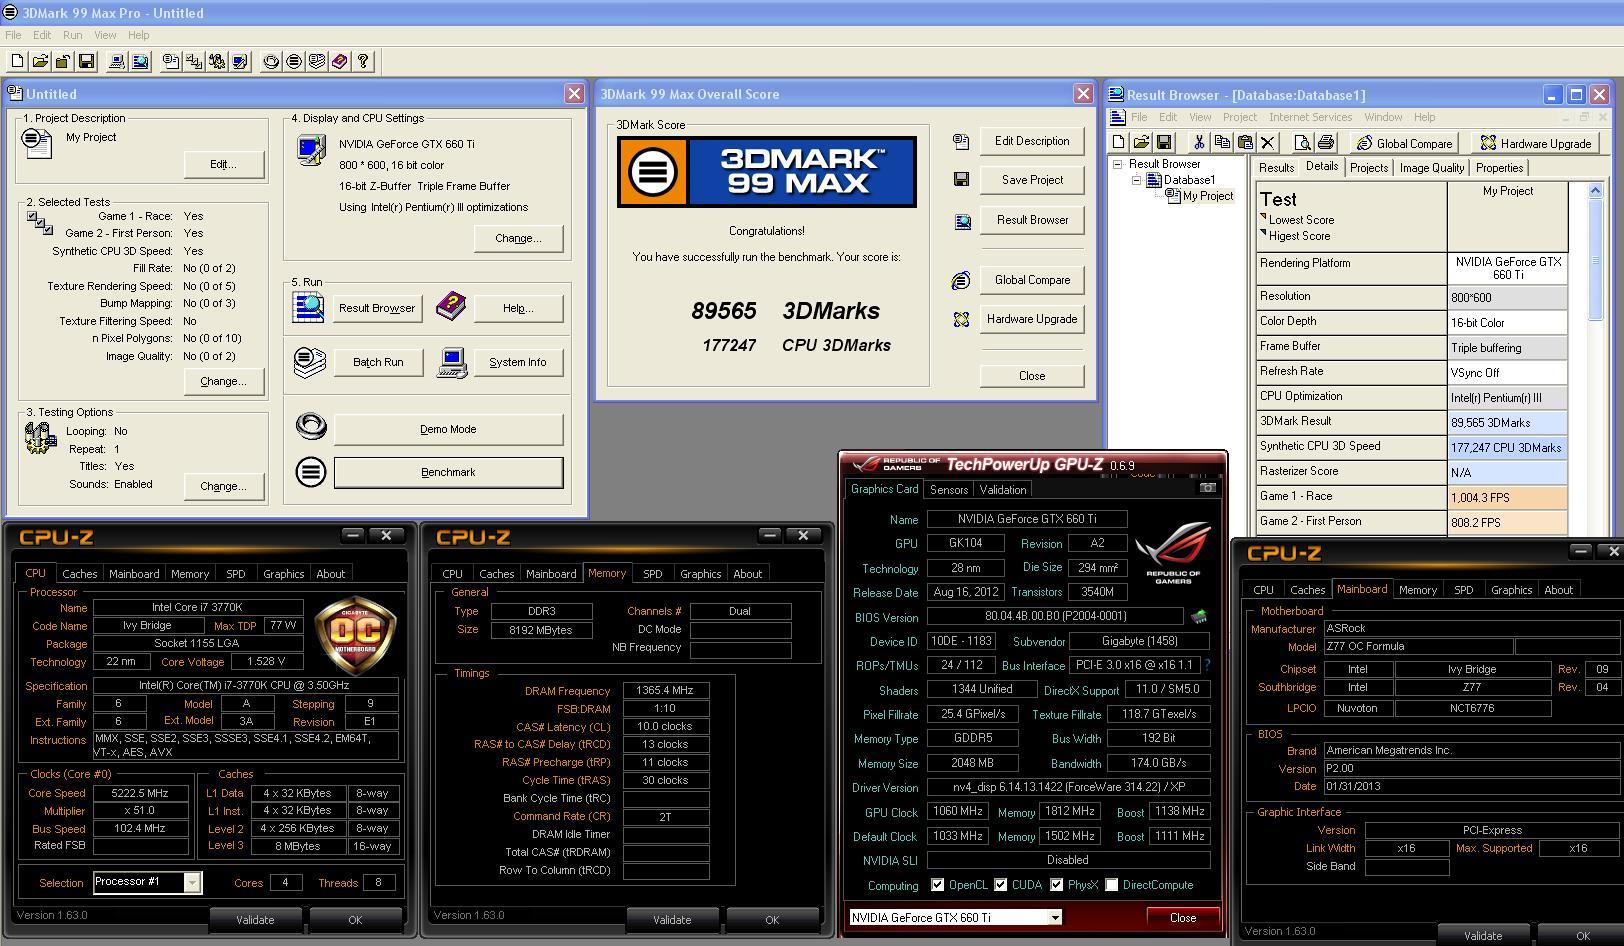Open Run menu in 3DMark menu bar
Viewport: 1624px width, 946px height.
(73, 35)
